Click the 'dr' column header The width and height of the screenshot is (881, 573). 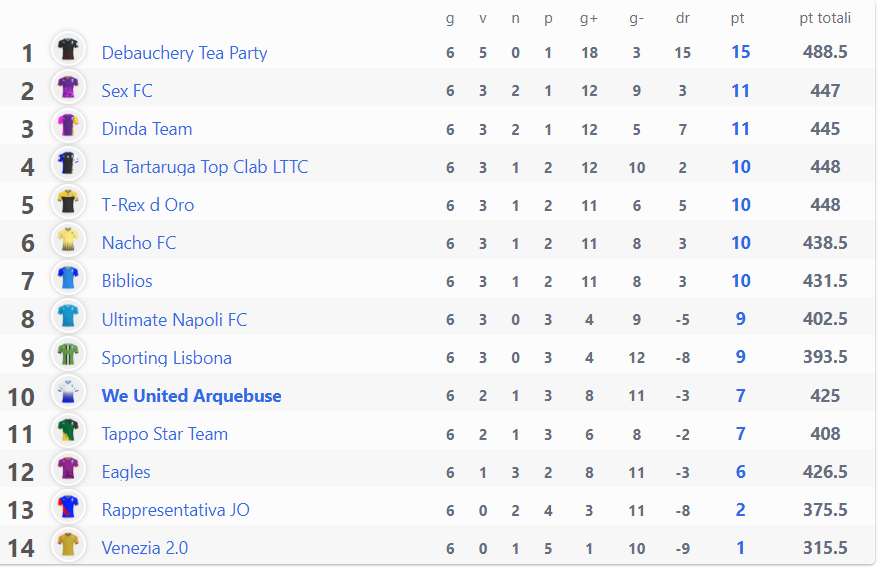click(x=682, y=19)
